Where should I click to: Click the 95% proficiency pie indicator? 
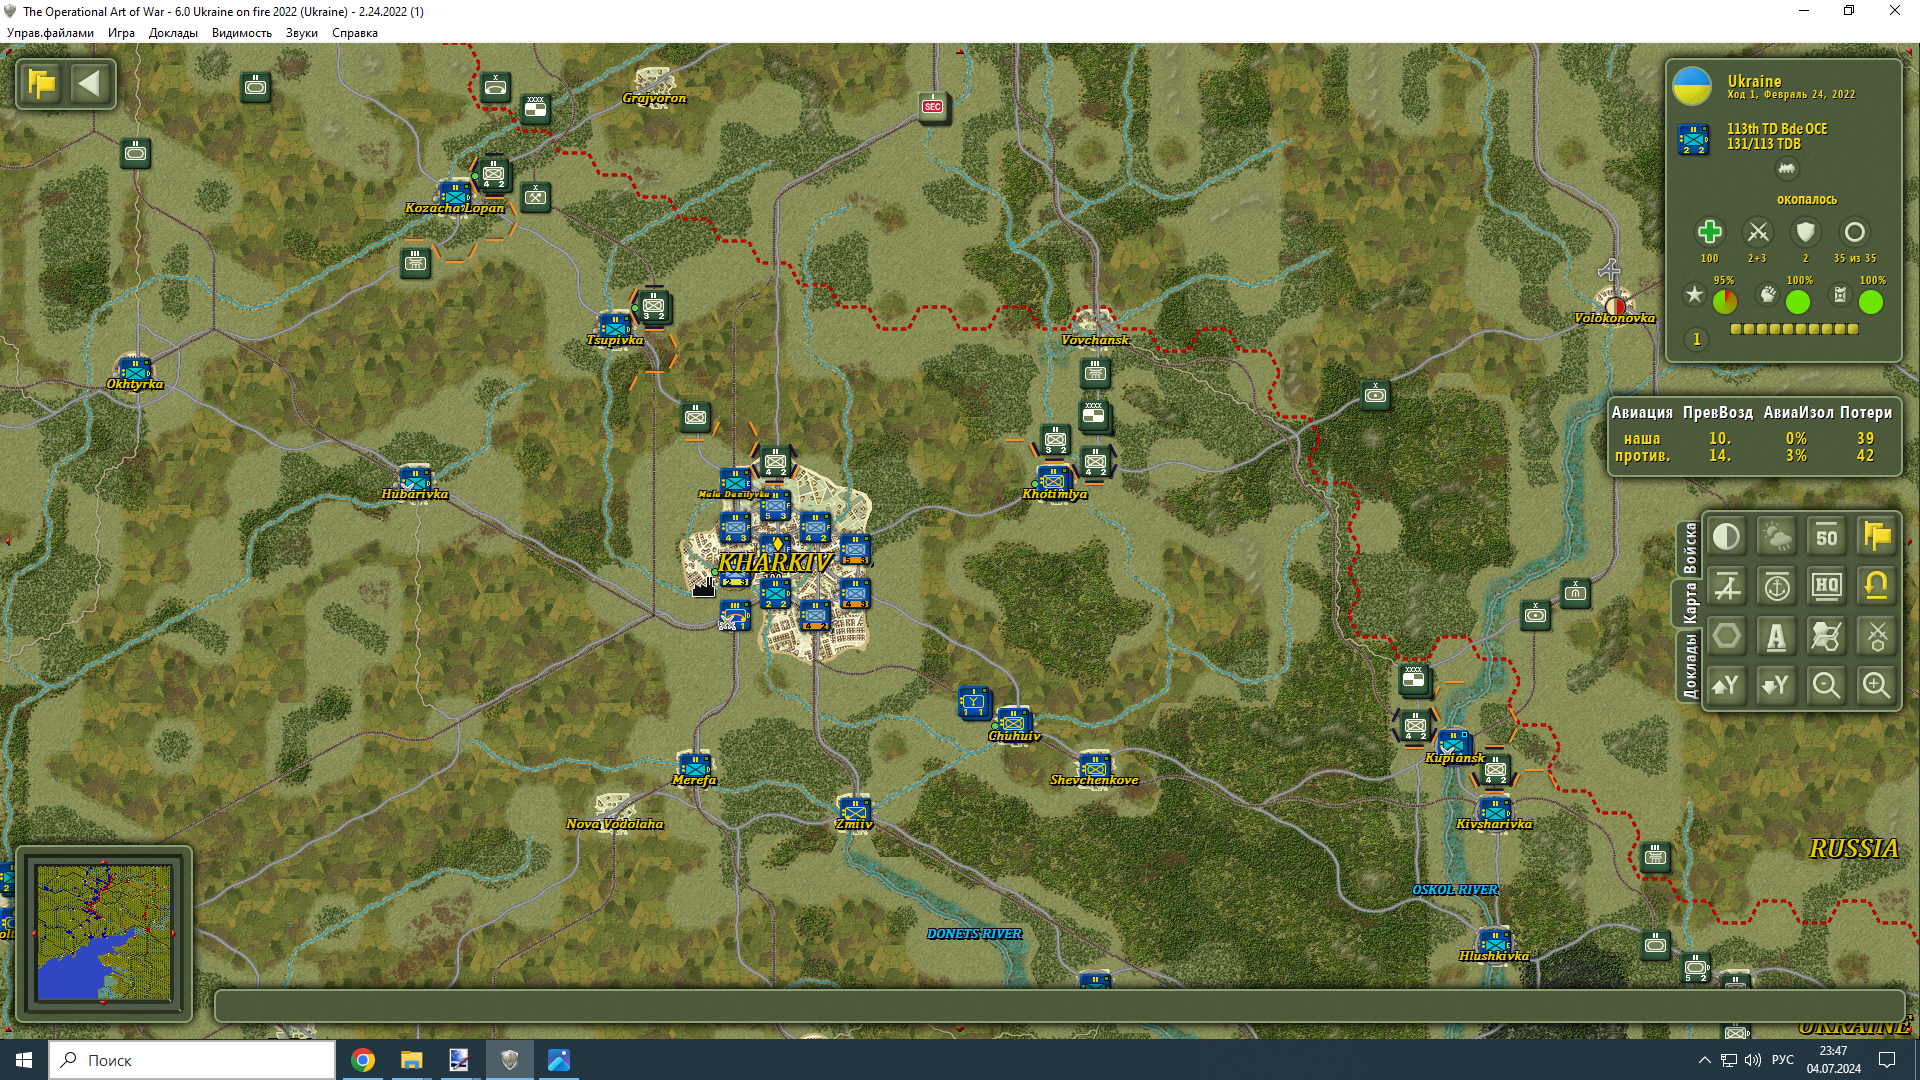coord(1725,302)
